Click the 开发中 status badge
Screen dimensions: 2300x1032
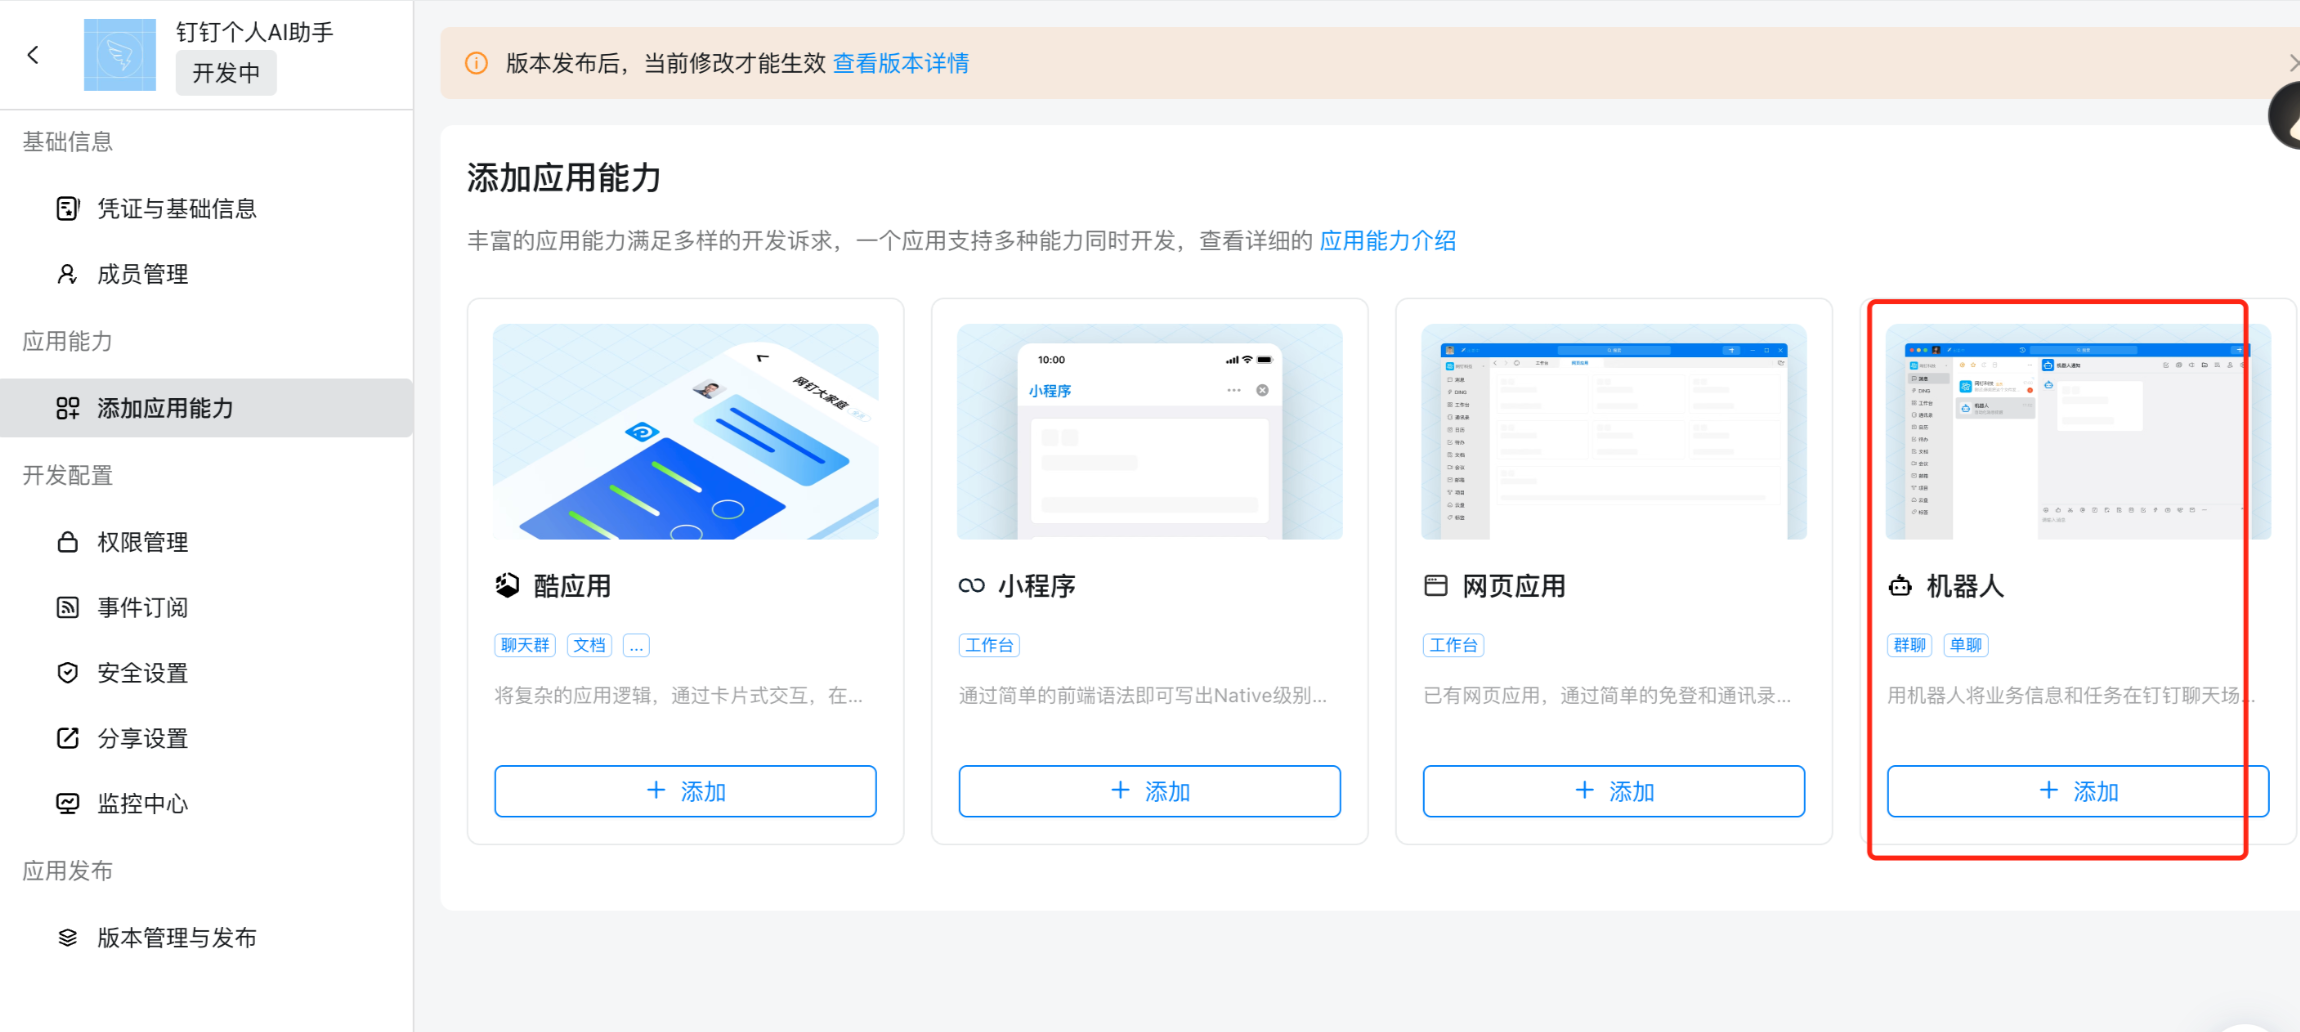coord(226,73)
